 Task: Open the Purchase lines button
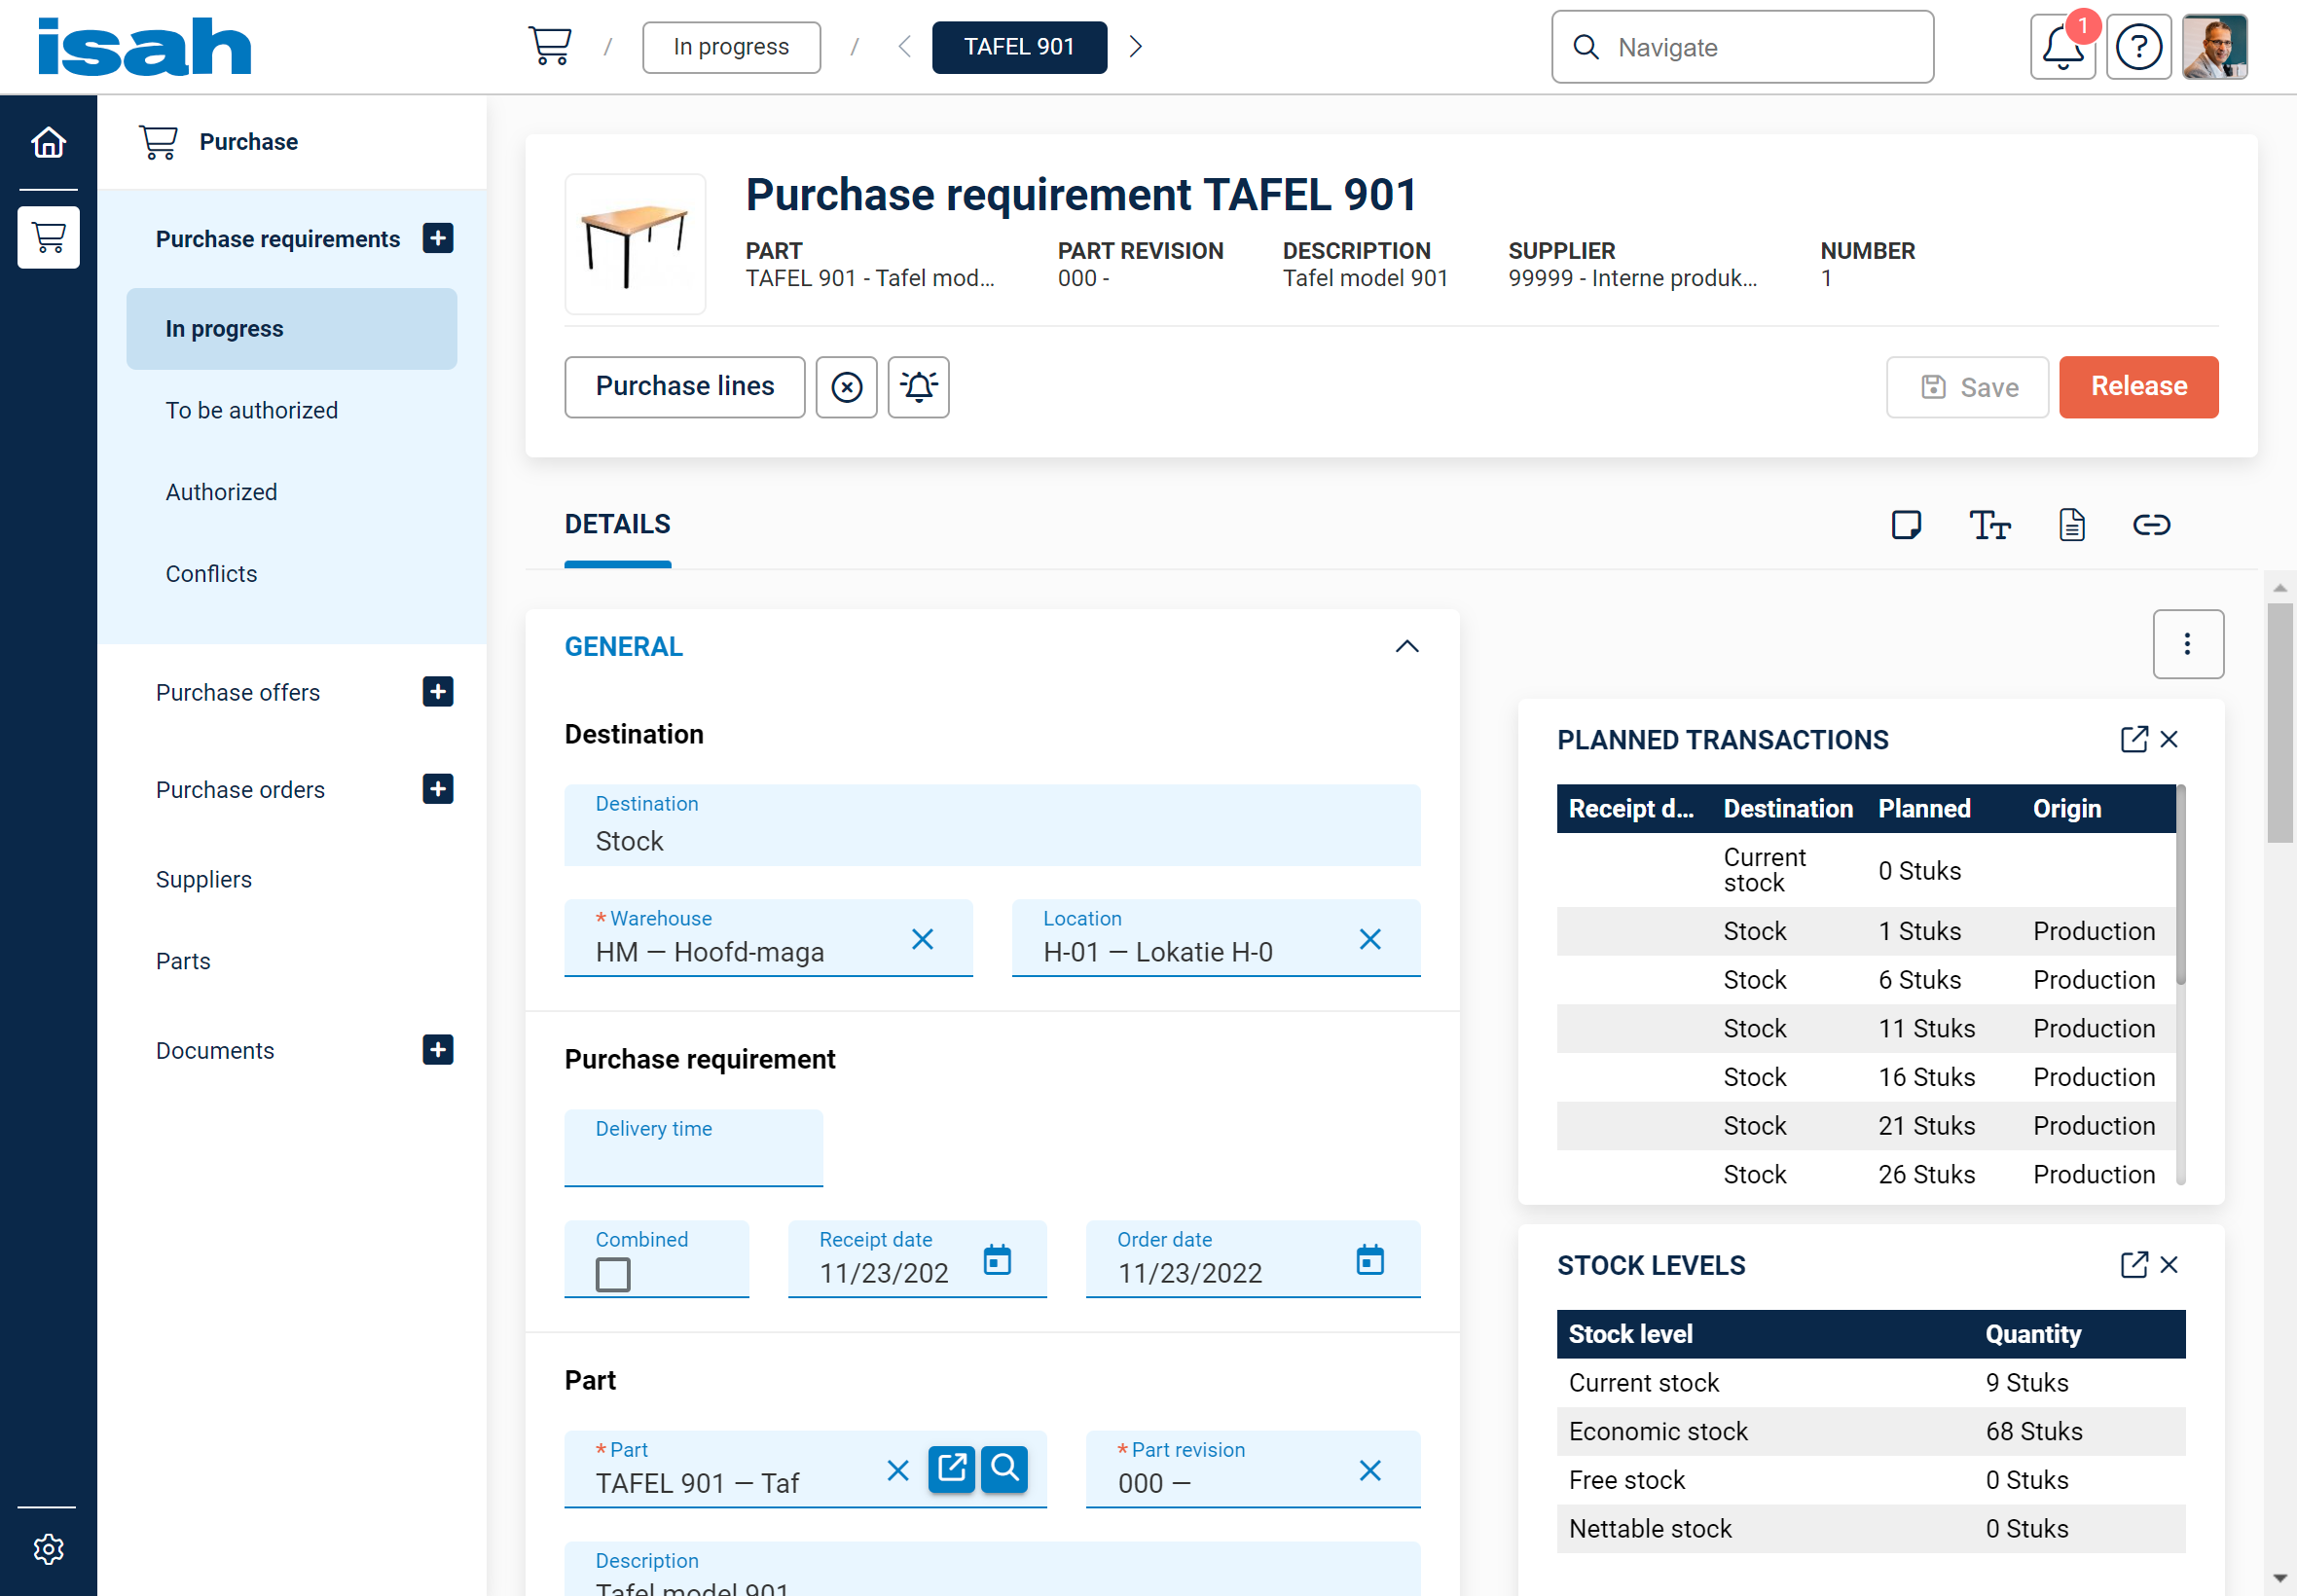[x=684, y=387]
